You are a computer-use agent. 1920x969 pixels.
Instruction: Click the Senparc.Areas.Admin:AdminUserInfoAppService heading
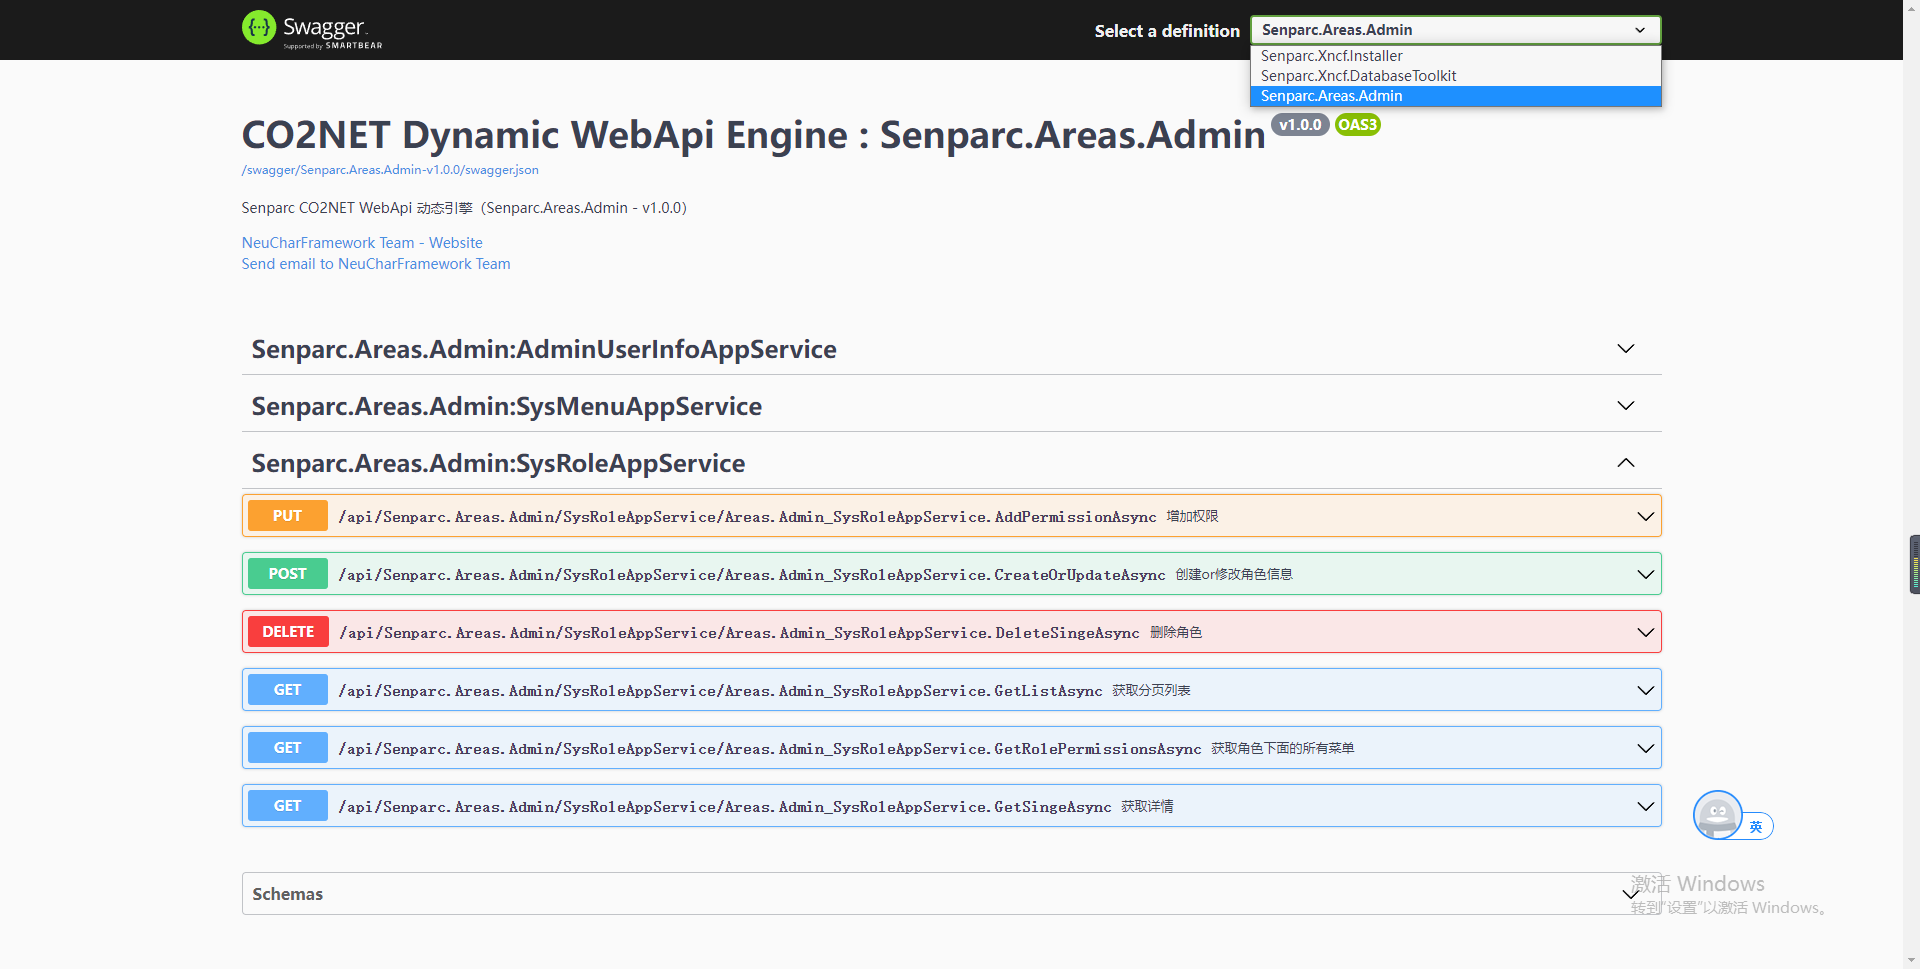pyautogui.click(x=544, y=349)
